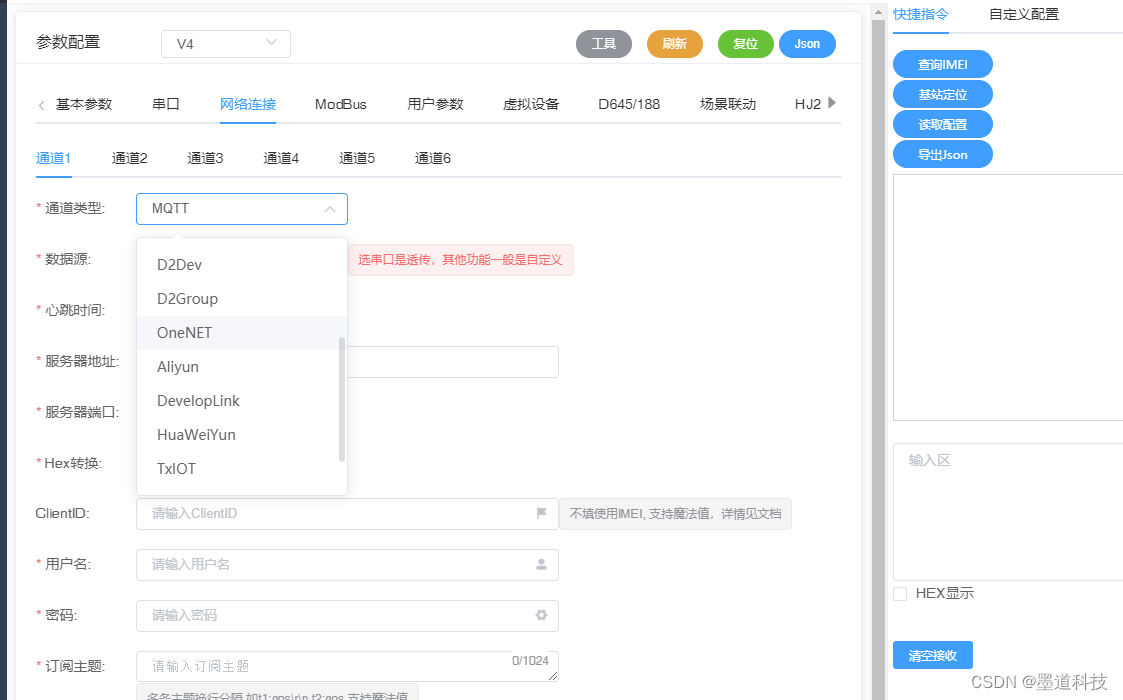Switch to the ModBus tab
Viewport: 1123px width, 700px height.
coord(343,103)
